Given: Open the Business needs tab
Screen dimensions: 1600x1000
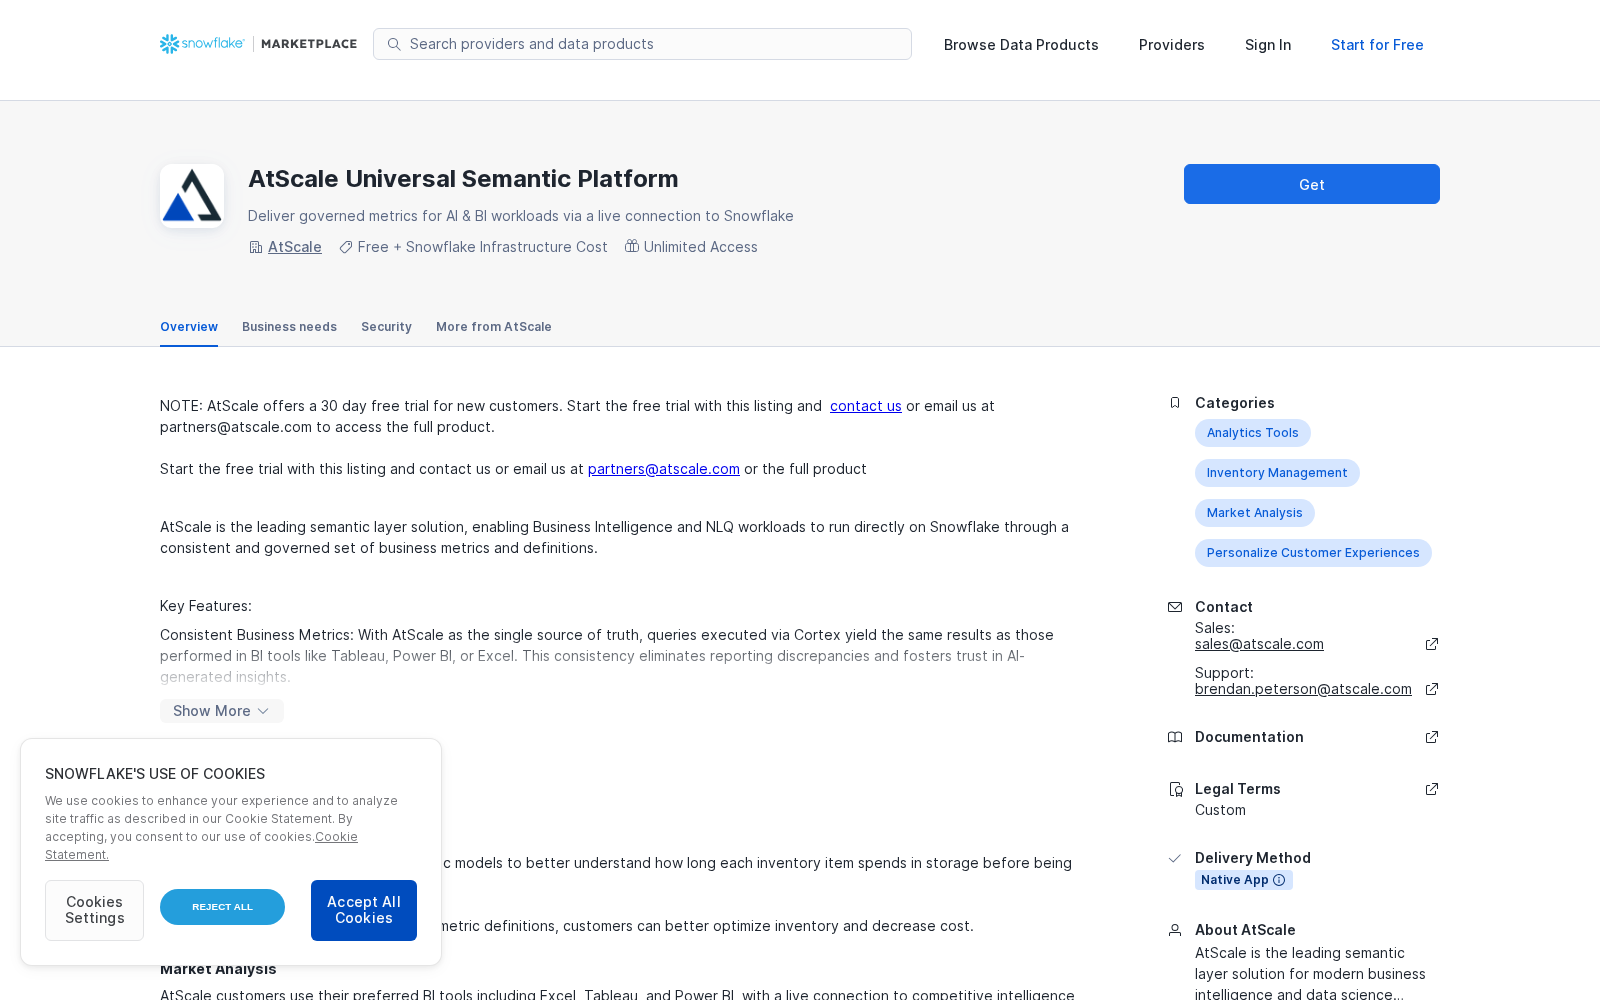Looking at the screenshot, I should pos(289,327).
